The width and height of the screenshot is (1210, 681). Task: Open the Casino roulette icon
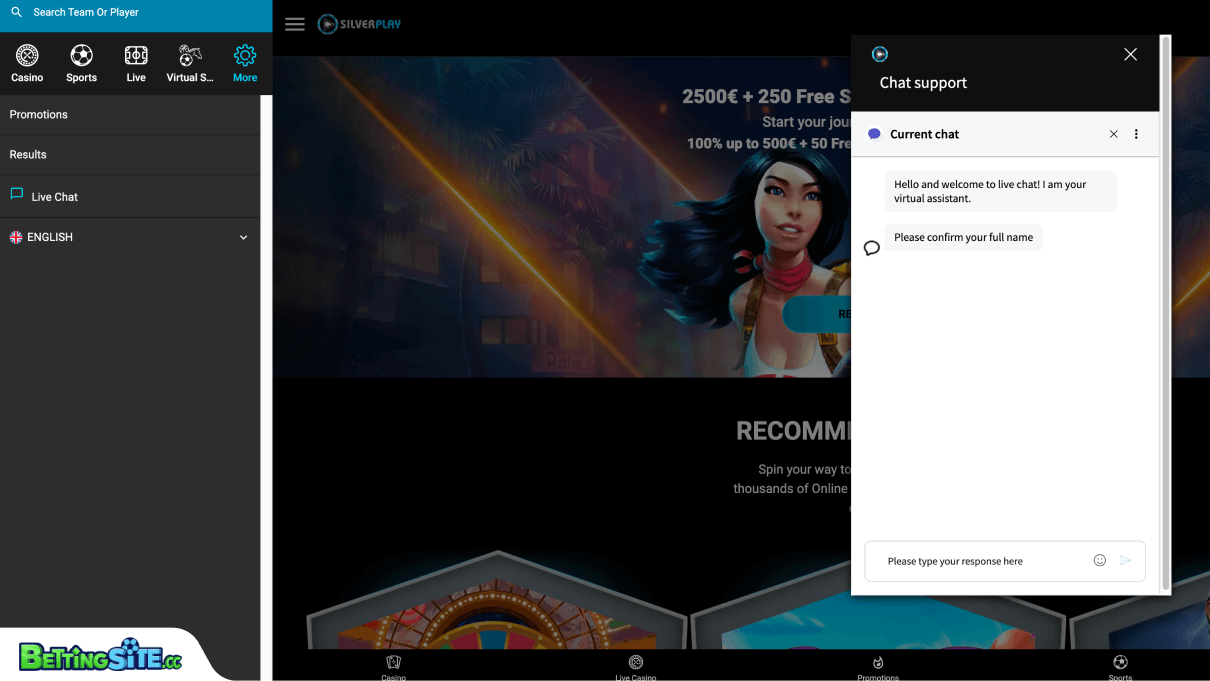[27, 55]
